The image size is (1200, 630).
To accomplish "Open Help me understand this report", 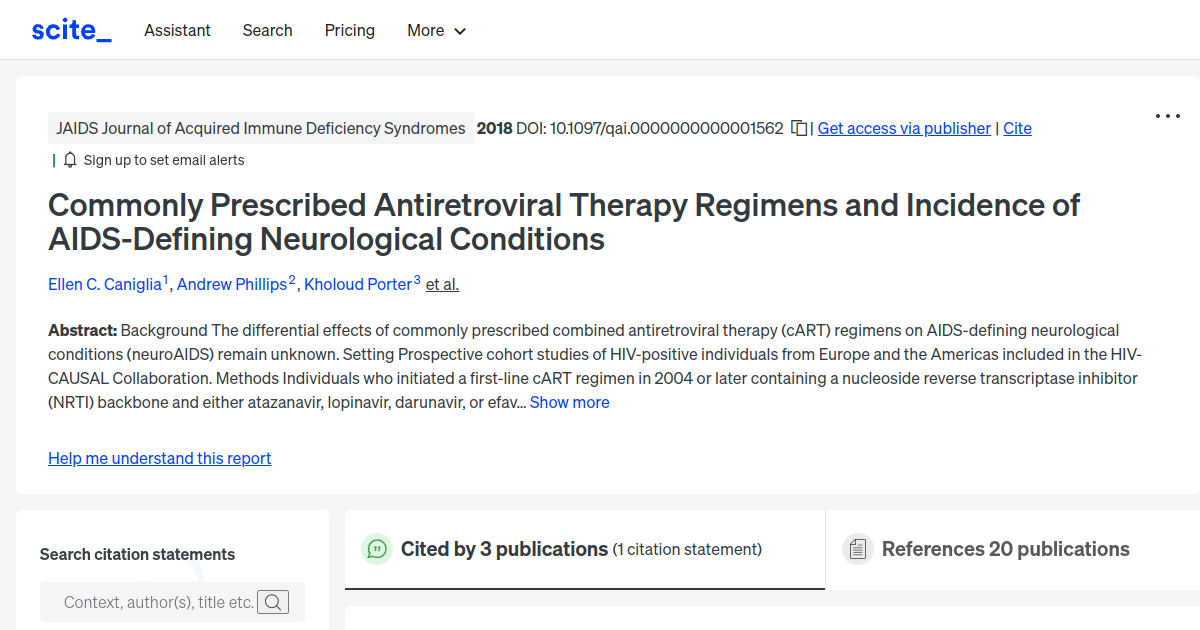I will [159, 458].
